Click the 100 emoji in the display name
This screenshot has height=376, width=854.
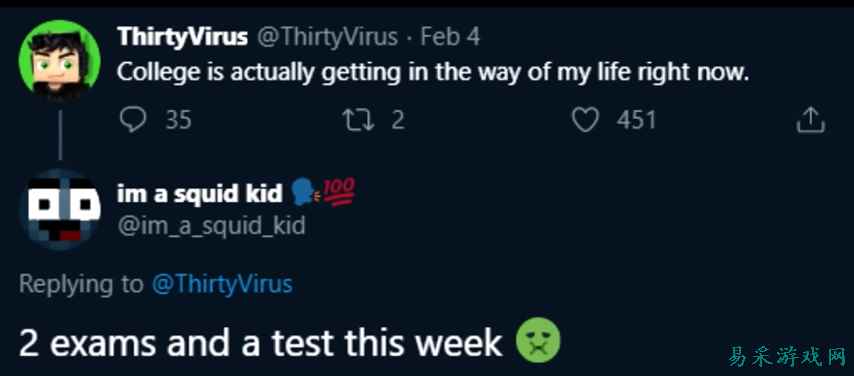pos(339,191)
